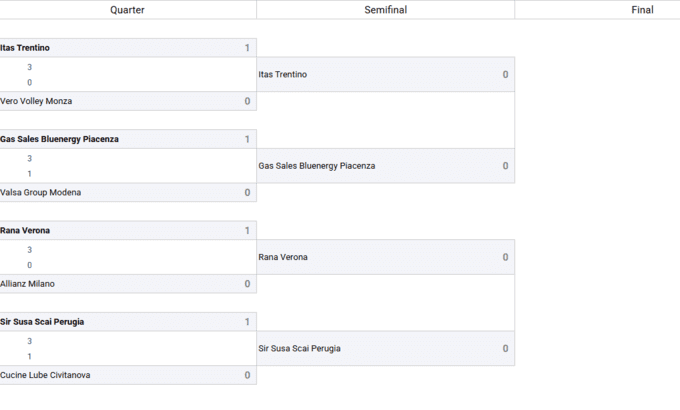Viewport: 680px width, 410px height.
Task: Click Cucine Lube Civitanova's series score 0
Action: pyautogui.click(x=247, y=375)
